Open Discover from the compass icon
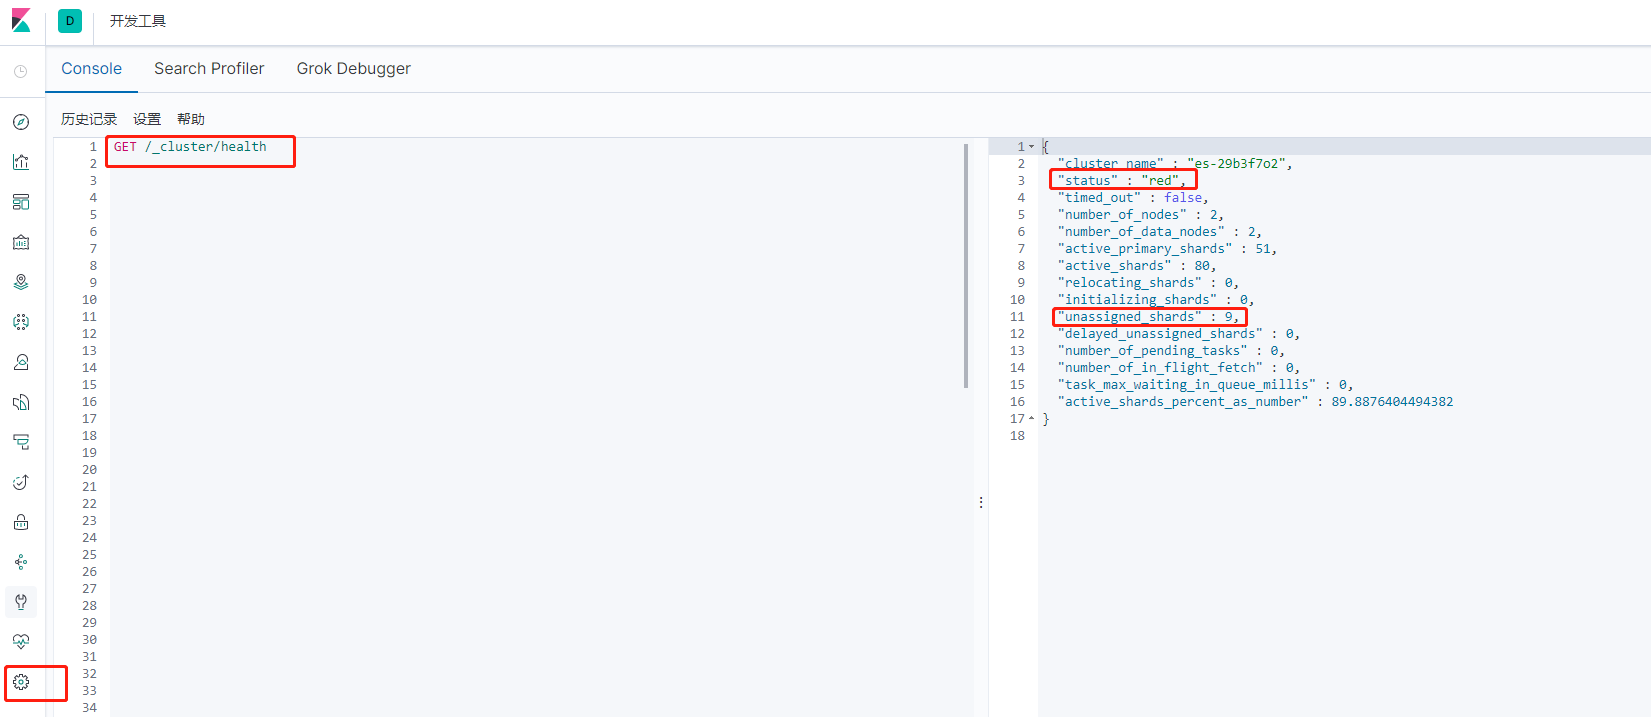This screenshot has height=717, width=1651. (x=21, y=122)
